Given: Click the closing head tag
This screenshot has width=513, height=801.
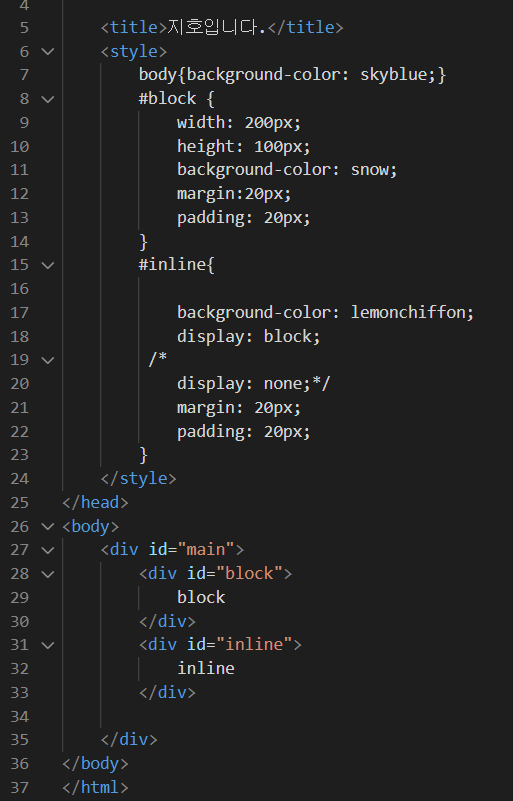Looking at the screenshot, I should click(95, 503).
